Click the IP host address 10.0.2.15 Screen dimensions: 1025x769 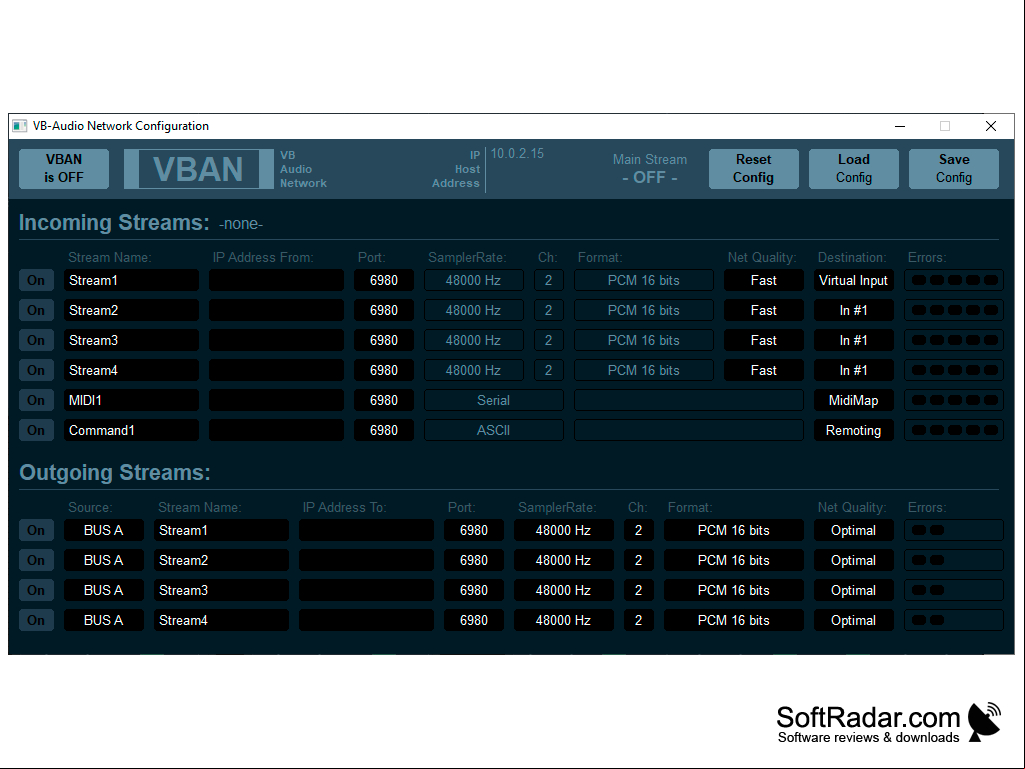tap(517, 154)
